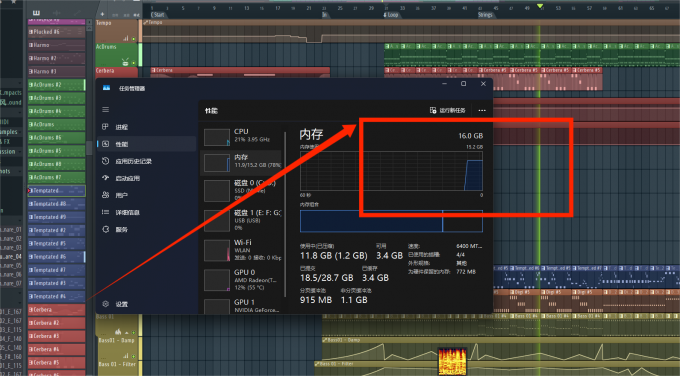The image size is (680, 376).
Task: Click the 11.8 GB (1.2 GB) in-use value
Action: pyautogui.click(x=333, y=256)
